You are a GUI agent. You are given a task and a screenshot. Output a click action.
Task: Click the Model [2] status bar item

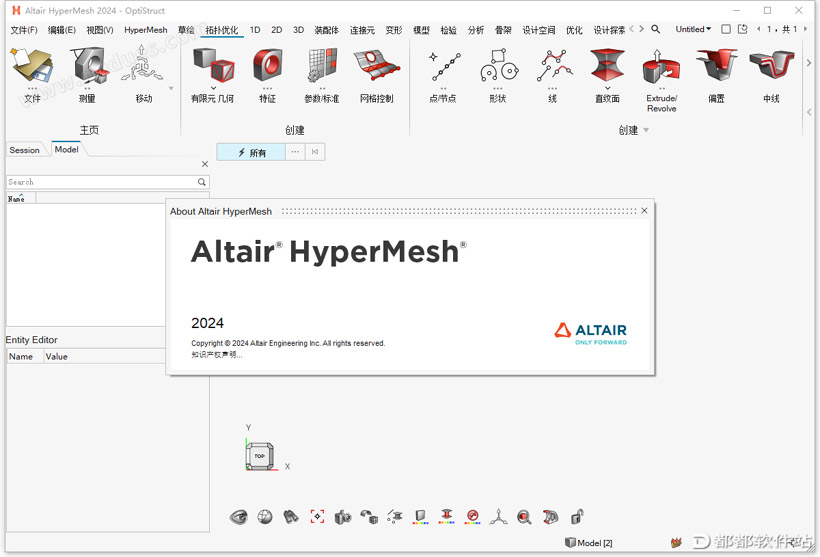589,543
